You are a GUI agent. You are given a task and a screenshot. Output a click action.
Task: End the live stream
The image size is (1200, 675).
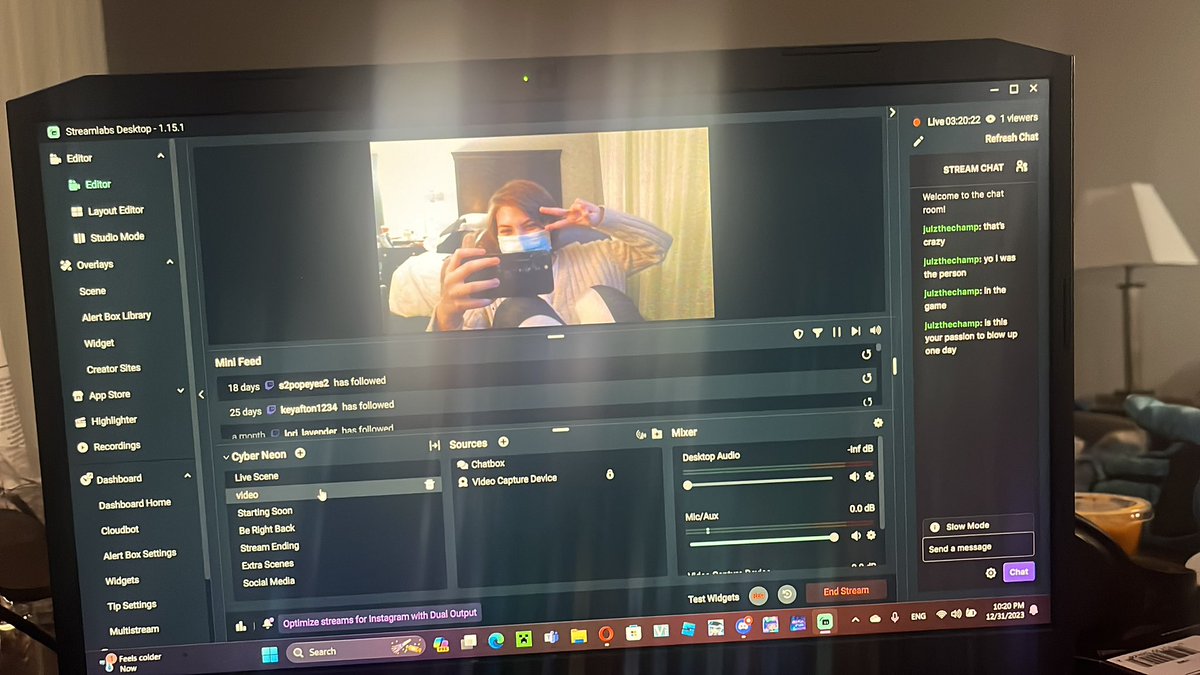pyautogui.click(x=846, y=591)
